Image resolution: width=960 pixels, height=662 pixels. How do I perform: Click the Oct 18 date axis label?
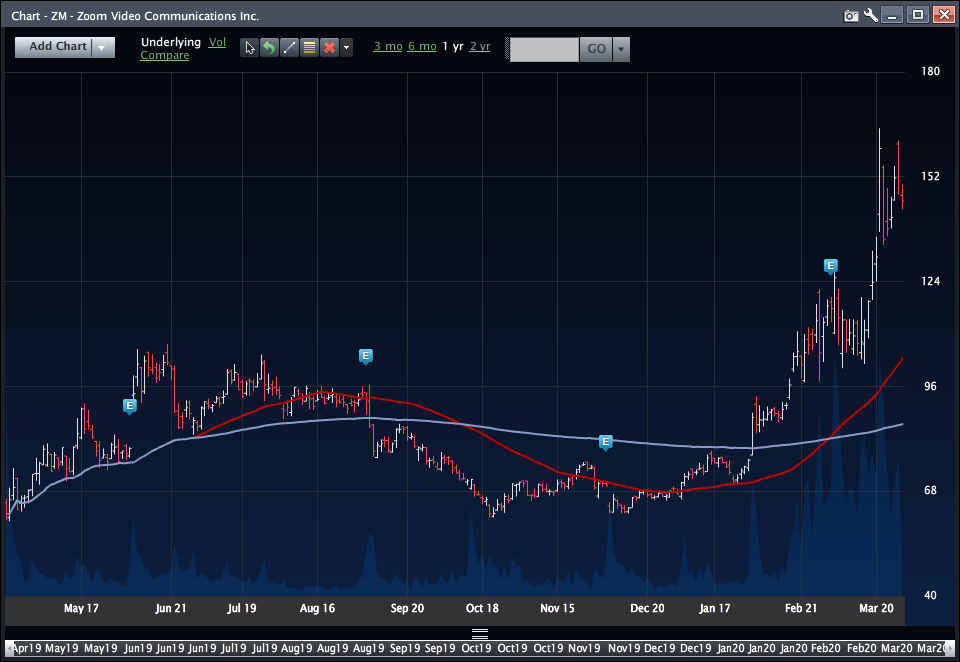point(482,608)
